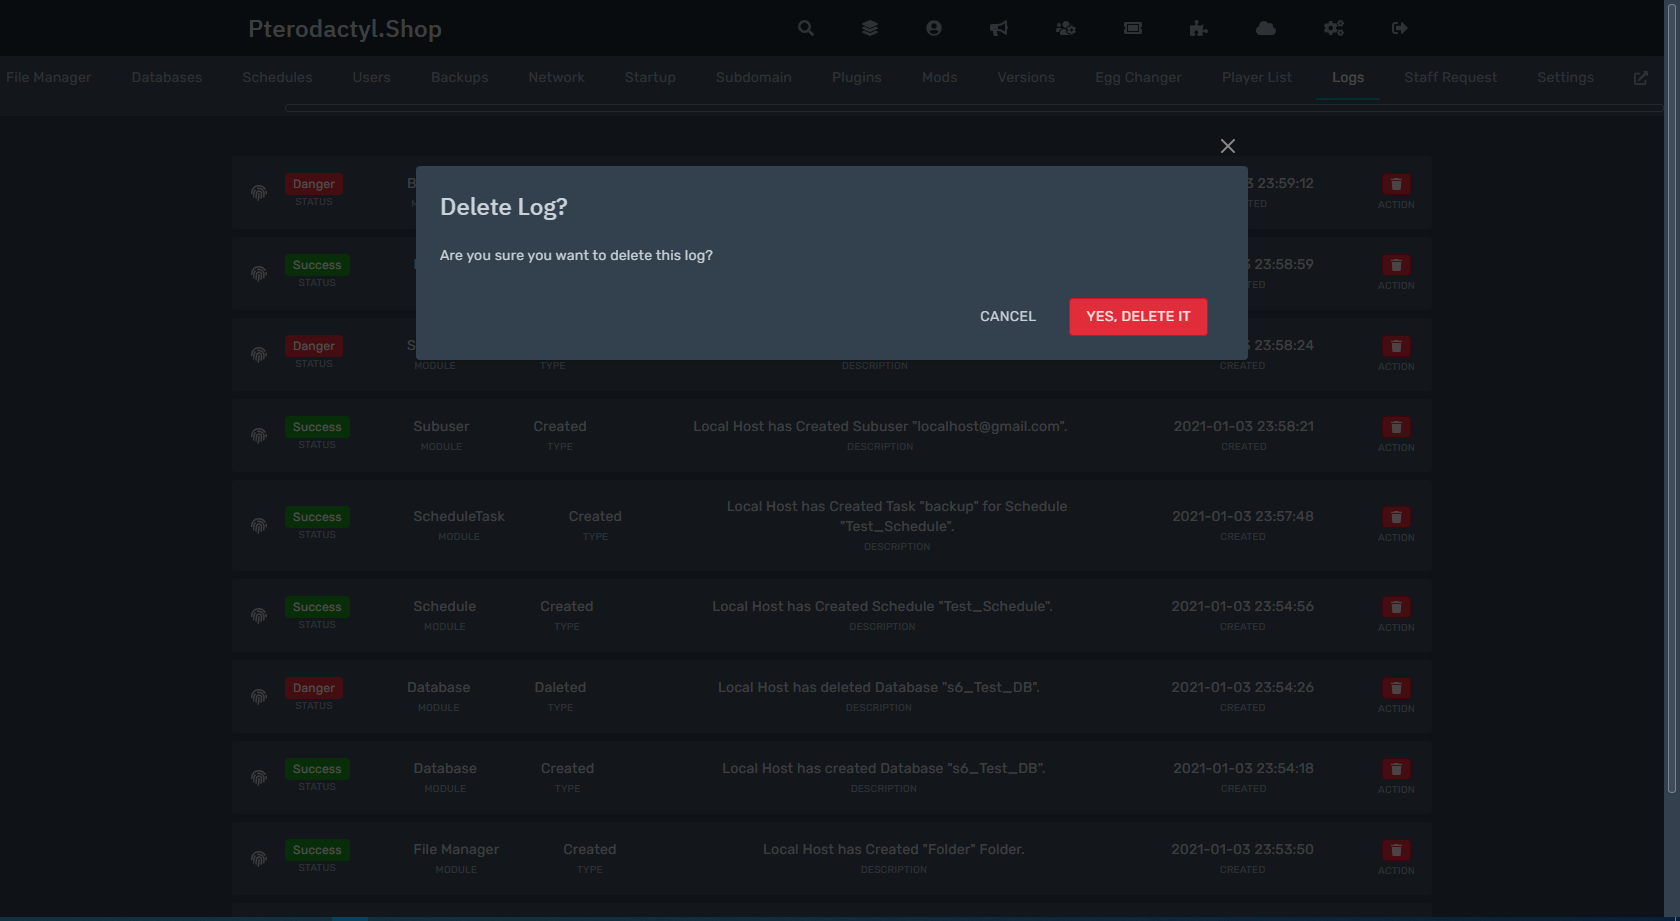The width and height of the screenshot is (1680, 921).
Task: Click the search magnifier icon in header
Action: 806,28
